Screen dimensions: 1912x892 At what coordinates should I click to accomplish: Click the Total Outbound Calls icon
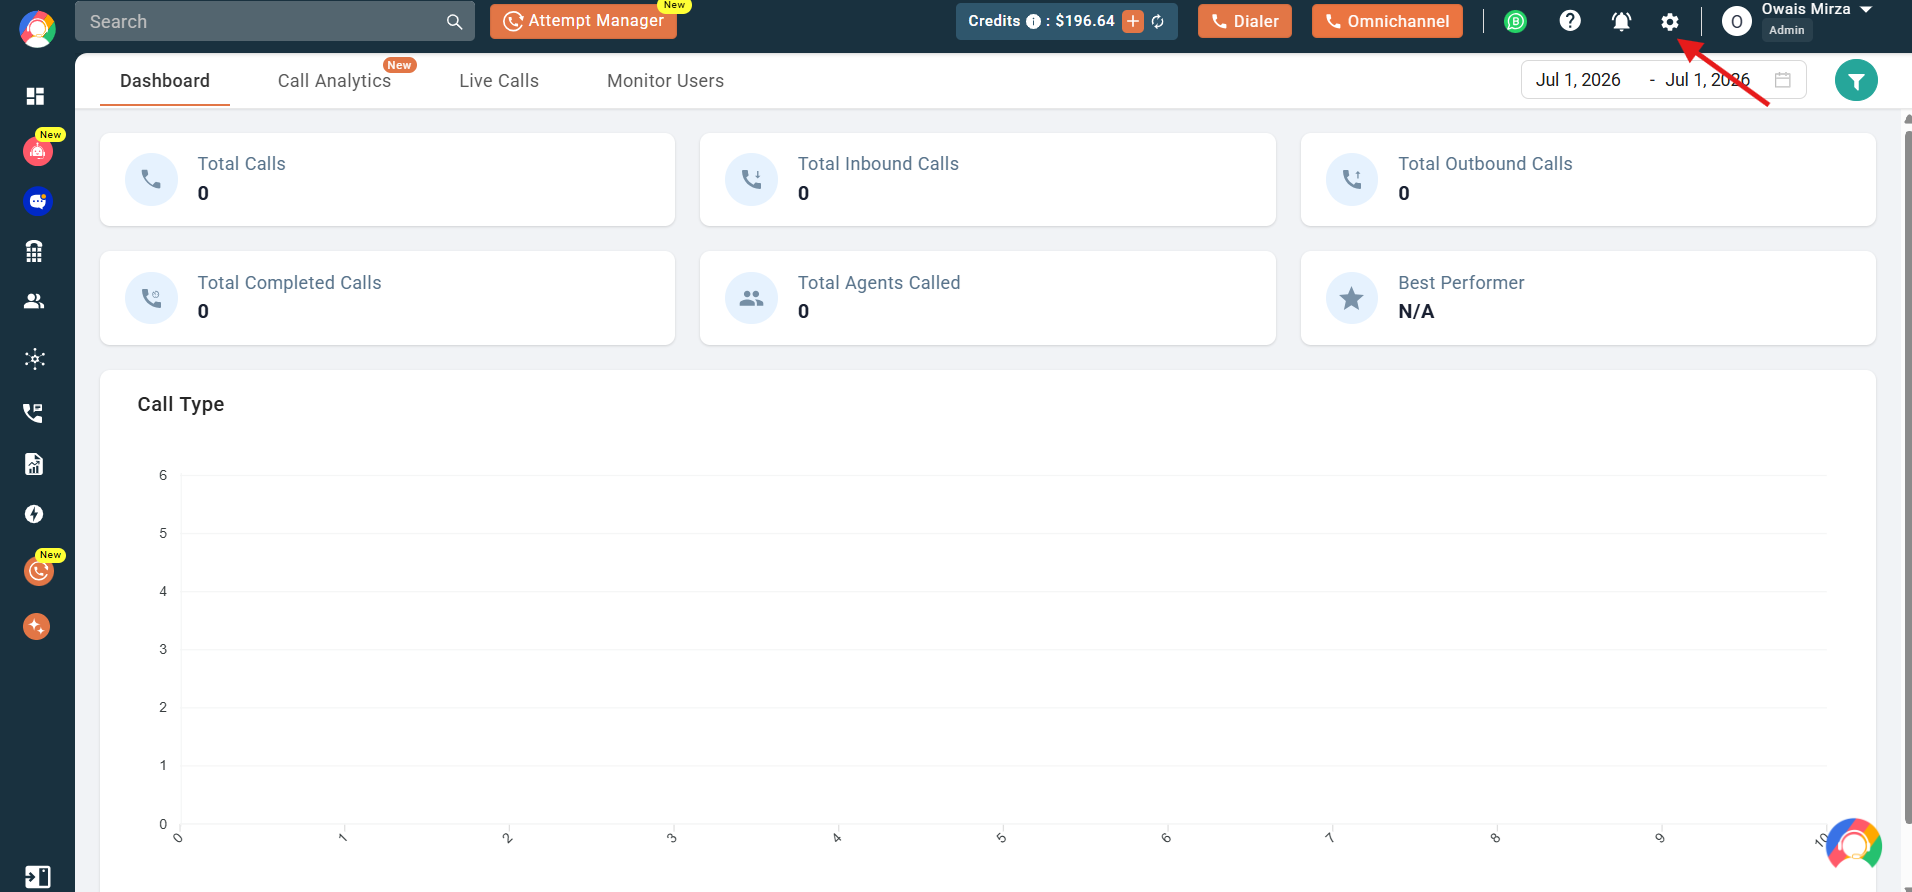coord(1352,179)
